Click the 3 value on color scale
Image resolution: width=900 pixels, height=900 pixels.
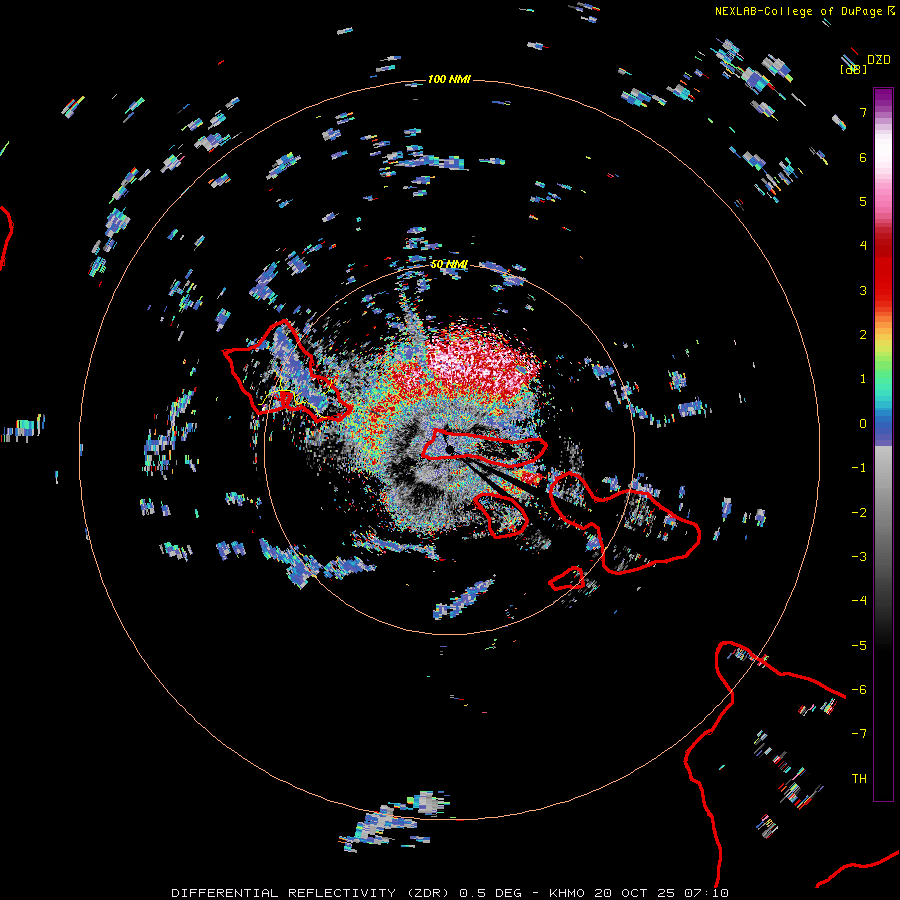pyautogui.click(x=863, y=290)
